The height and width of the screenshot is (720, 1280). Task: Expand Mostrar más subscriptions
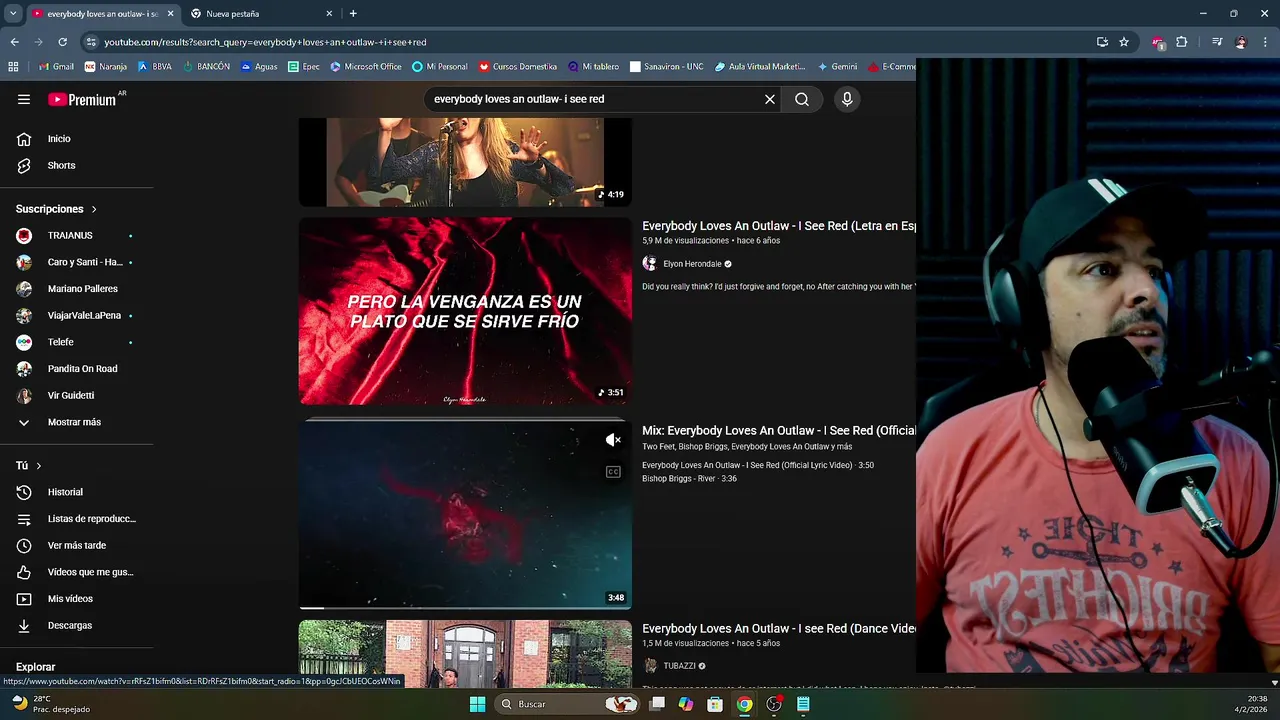[76, 422]
